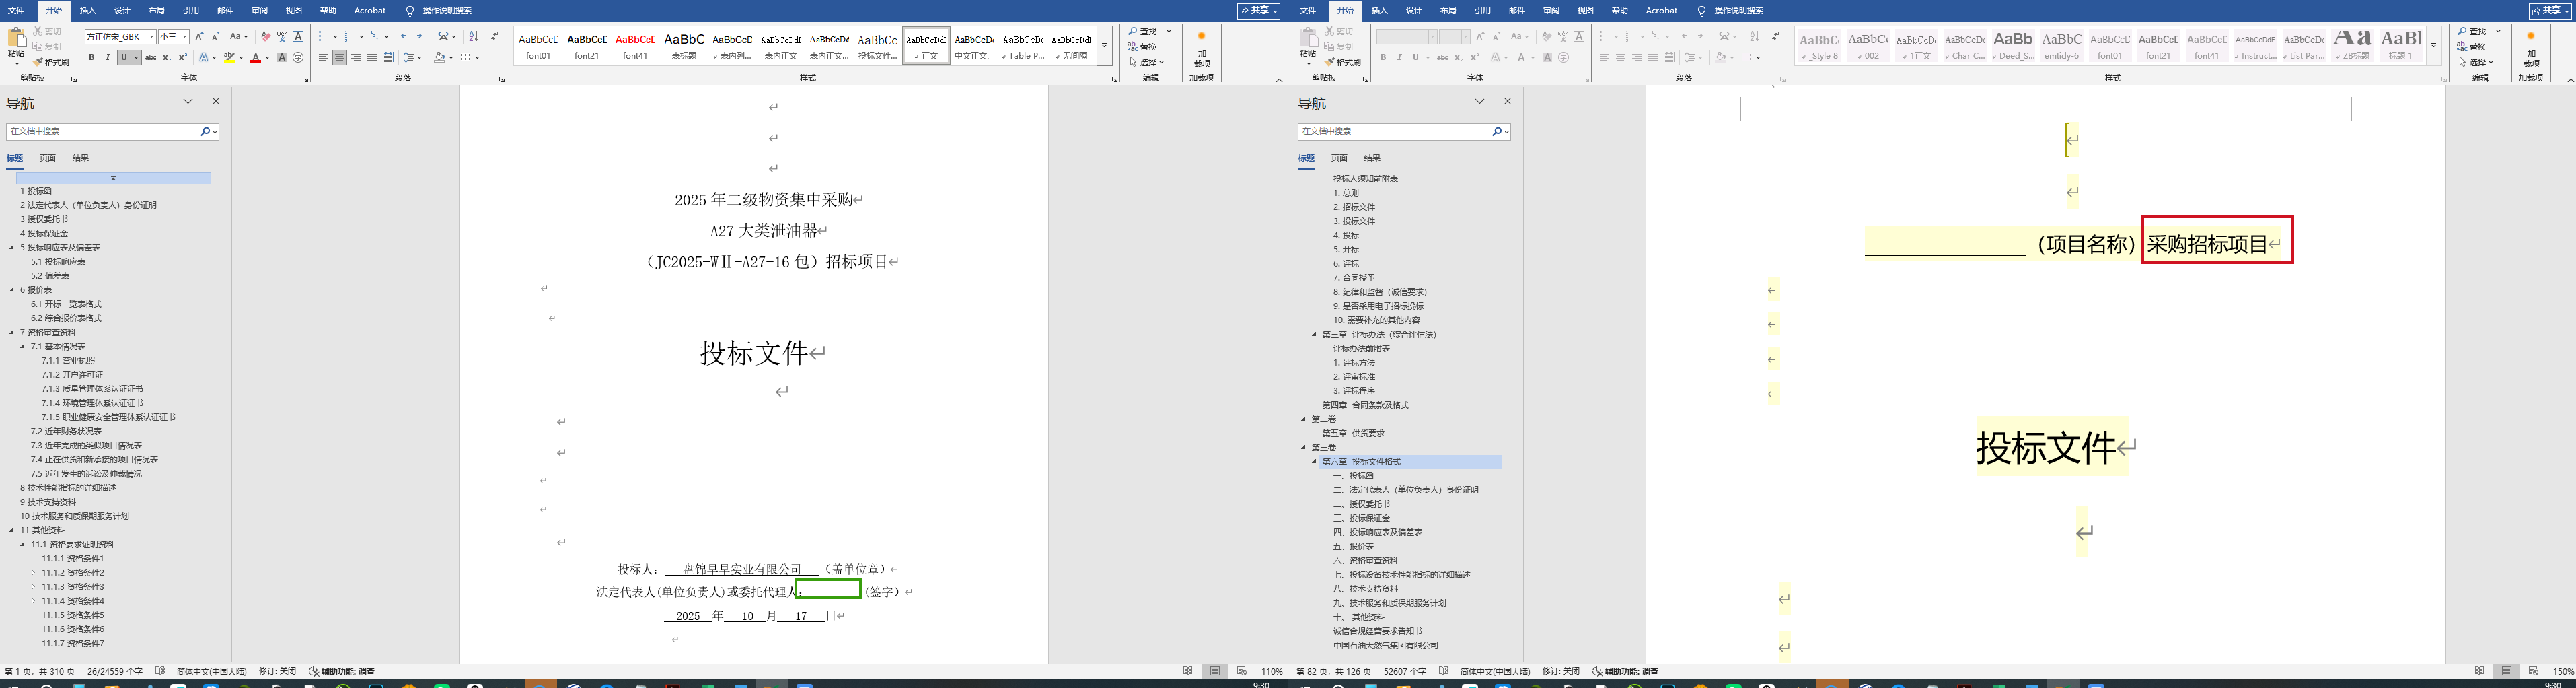This screenshot has height=688, width=2576.
Task: Open the 审阅 tab in the right window
Action: click(1551, 11)
